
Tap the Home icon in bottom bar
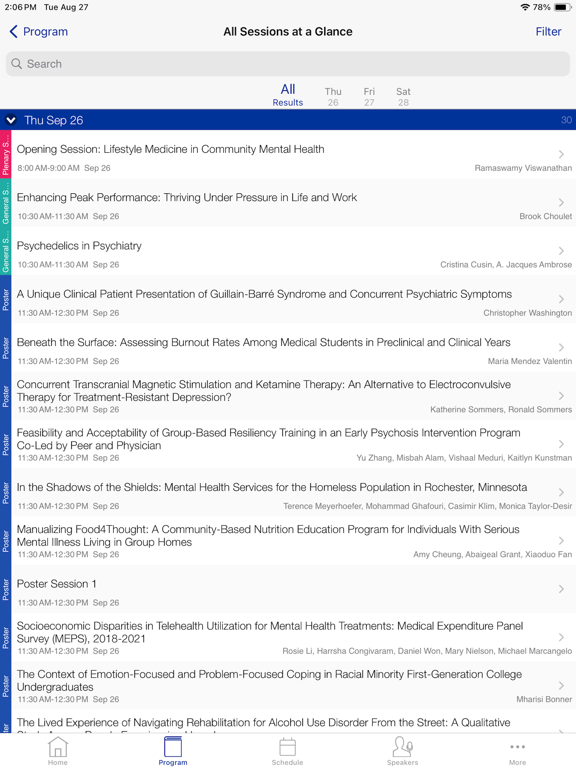click(58, 746)
